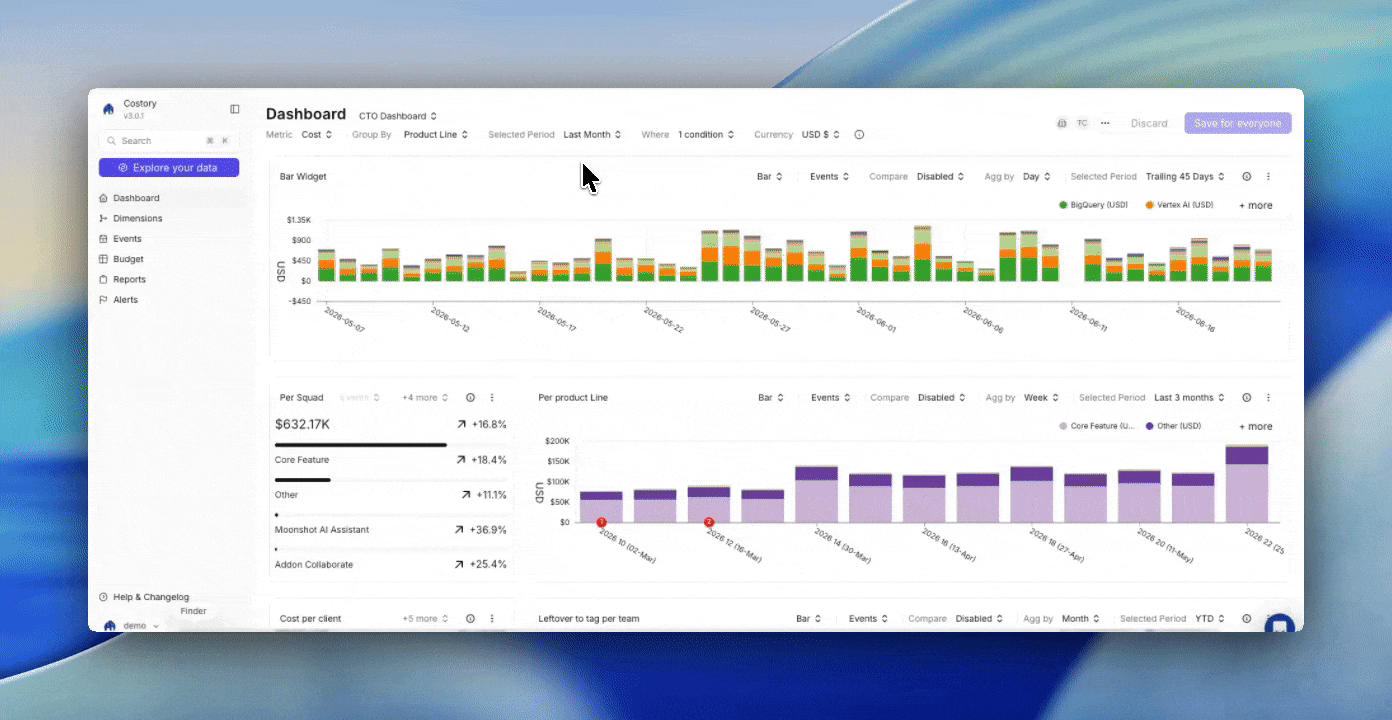Collapse the sidebar with the panel icon
The height and width of the screenshot is (720, 1392).
[x=235, y=109]
